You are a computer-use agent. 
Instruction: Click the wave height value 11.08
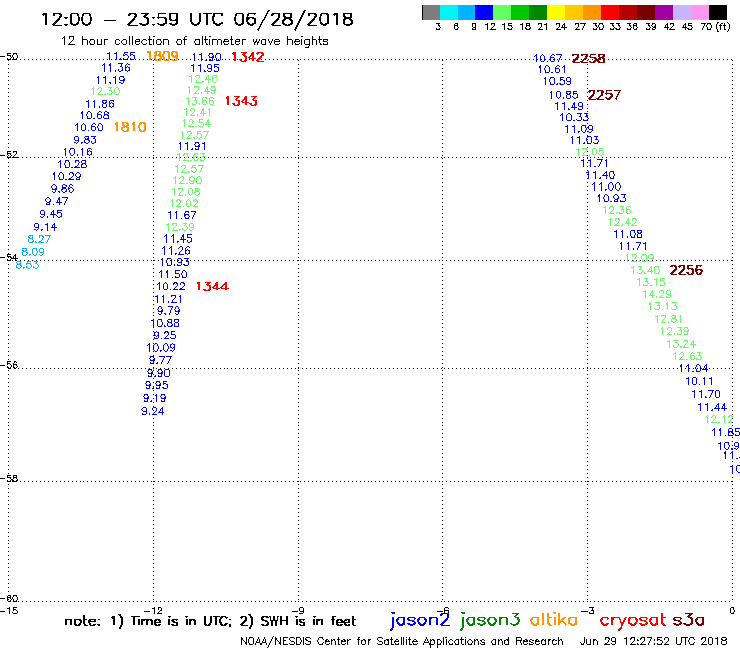click(x=628, y=234)
